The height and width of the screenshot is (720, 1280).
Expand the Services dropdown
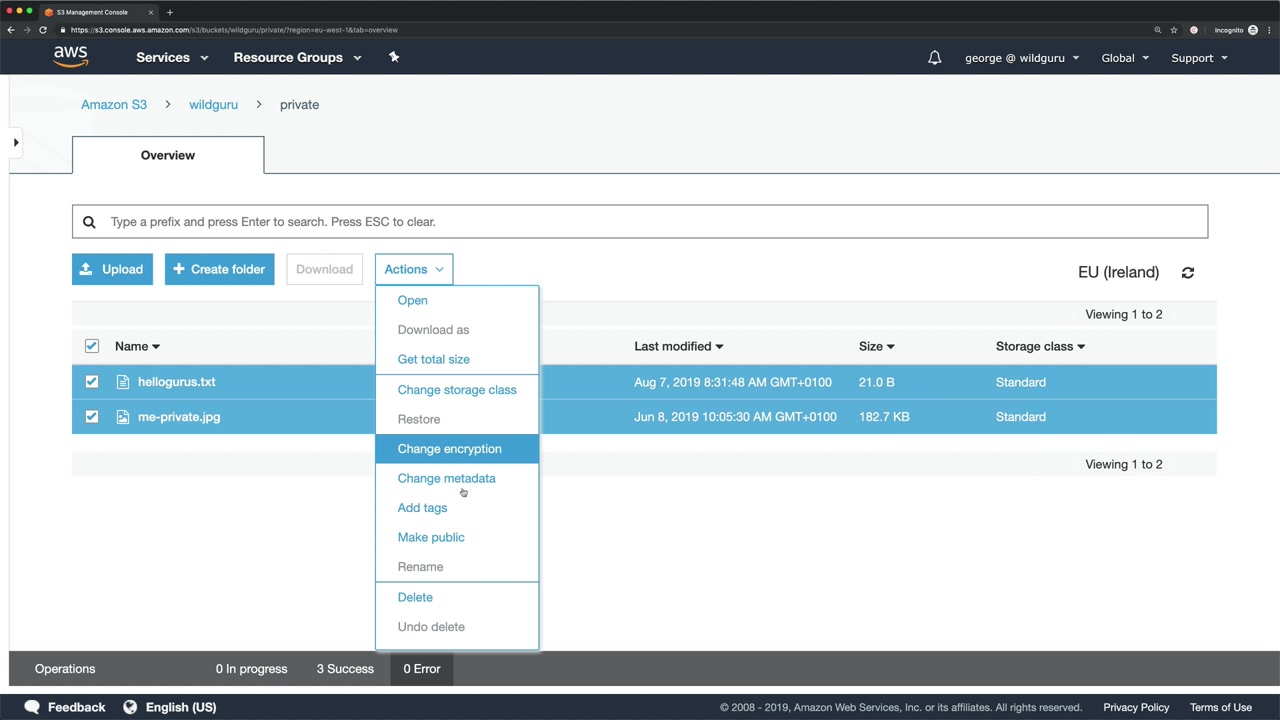(172, 57)
